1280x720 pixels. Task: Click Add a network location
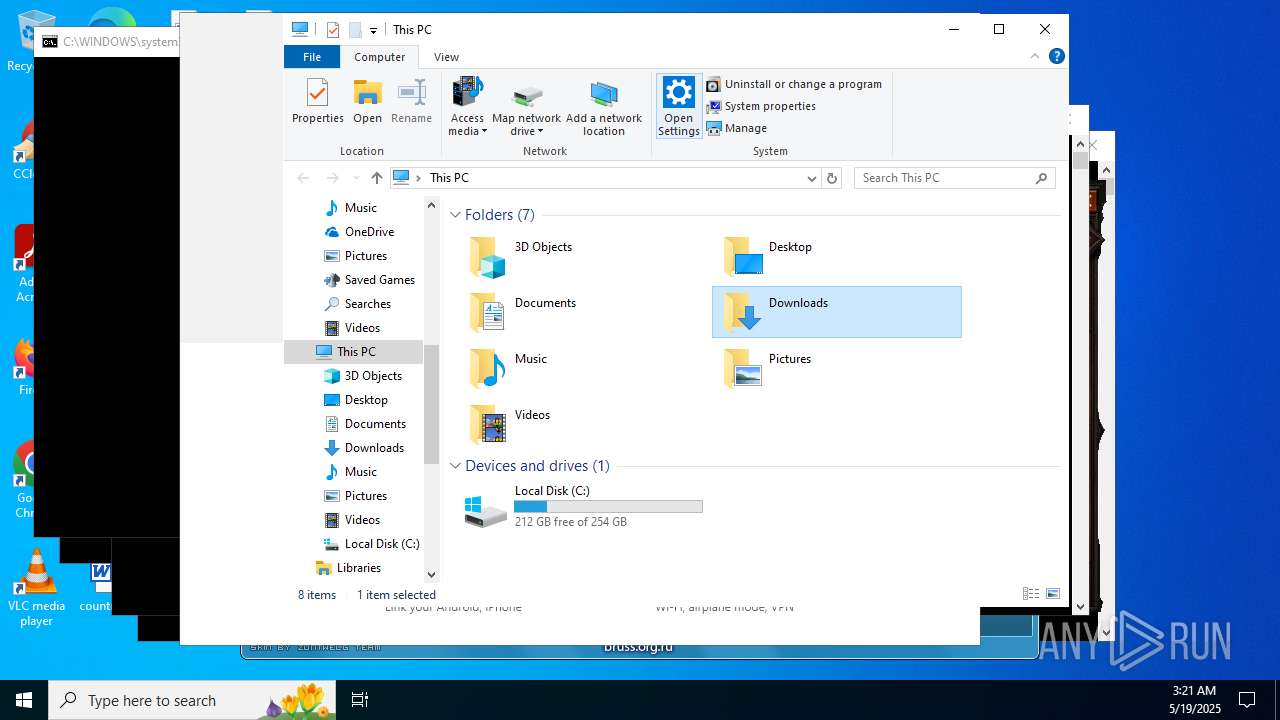(x=604, y=107)
